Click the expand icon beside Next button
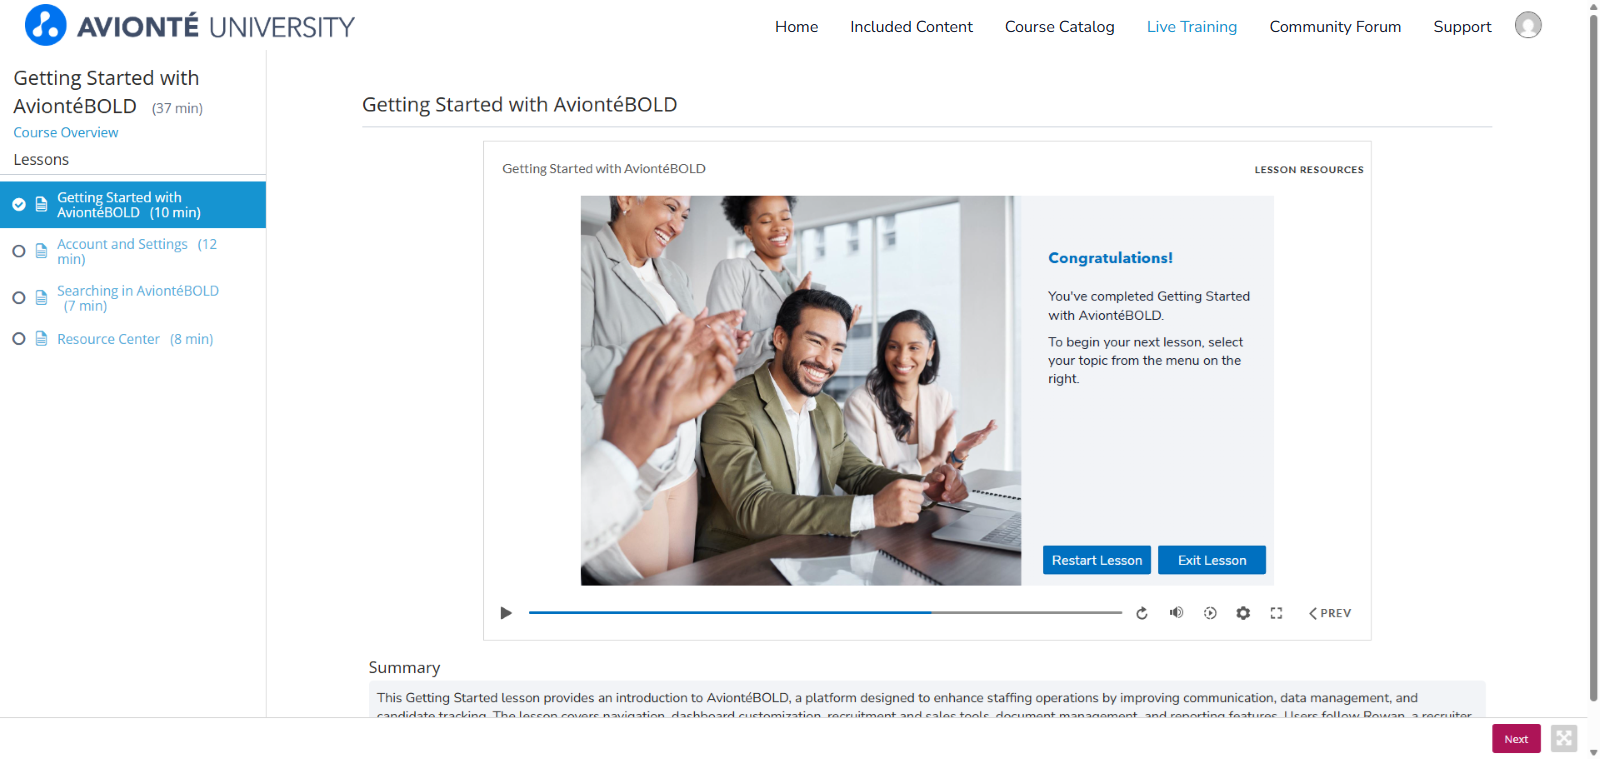This screenshot has height=759, width=1600. click(1564, 739)
